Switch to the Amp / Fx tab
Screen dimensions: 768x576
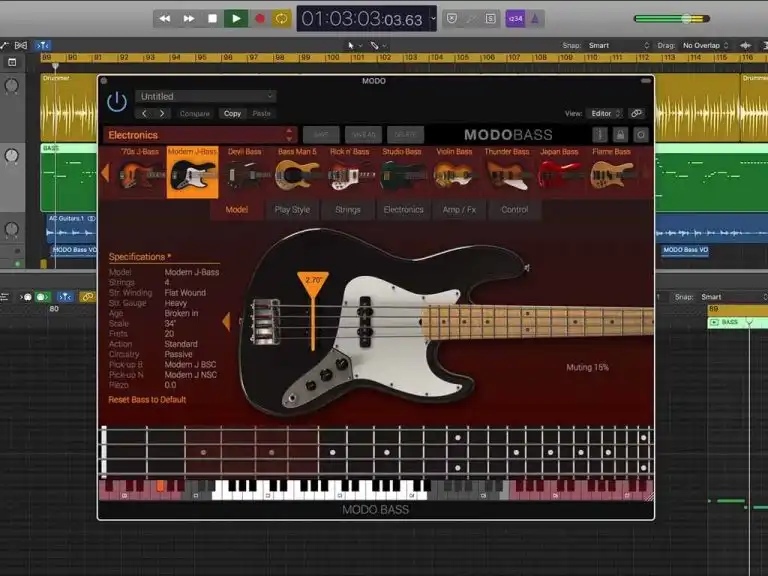[x=459, y=210]
